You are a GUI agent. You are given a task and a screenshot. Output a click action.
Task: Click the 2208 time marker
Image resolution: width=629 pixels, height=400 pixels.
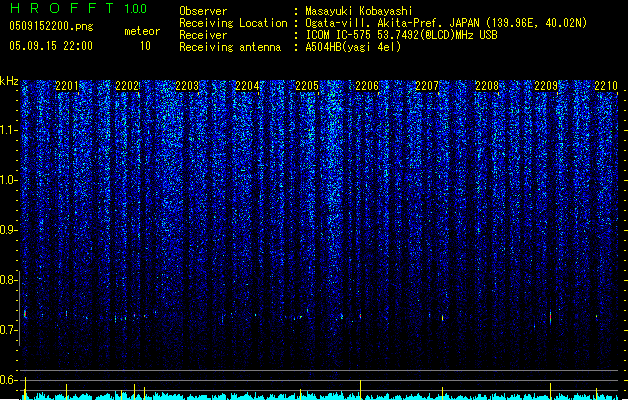(x=487, y=86)
